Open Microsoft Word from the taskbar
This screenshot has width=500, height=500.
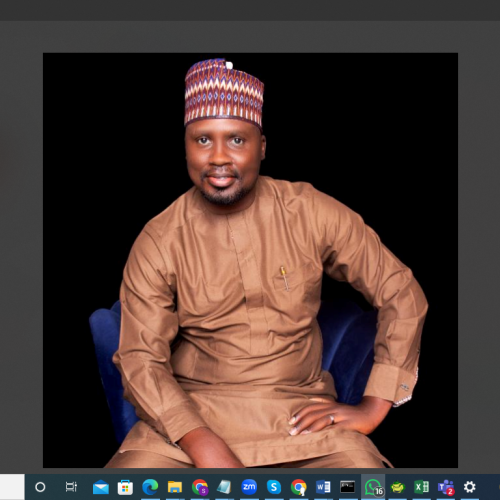323,487
